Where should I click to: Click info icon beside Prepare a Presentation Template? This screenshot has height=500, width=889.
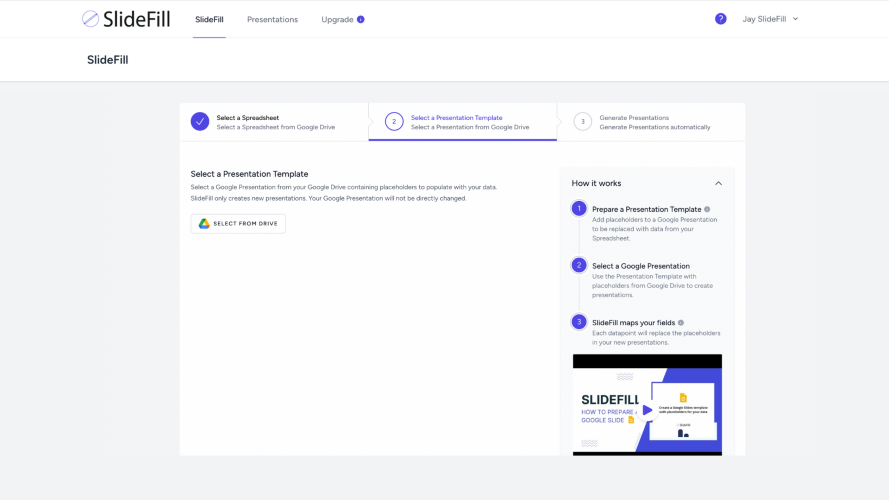coord(707,209)
